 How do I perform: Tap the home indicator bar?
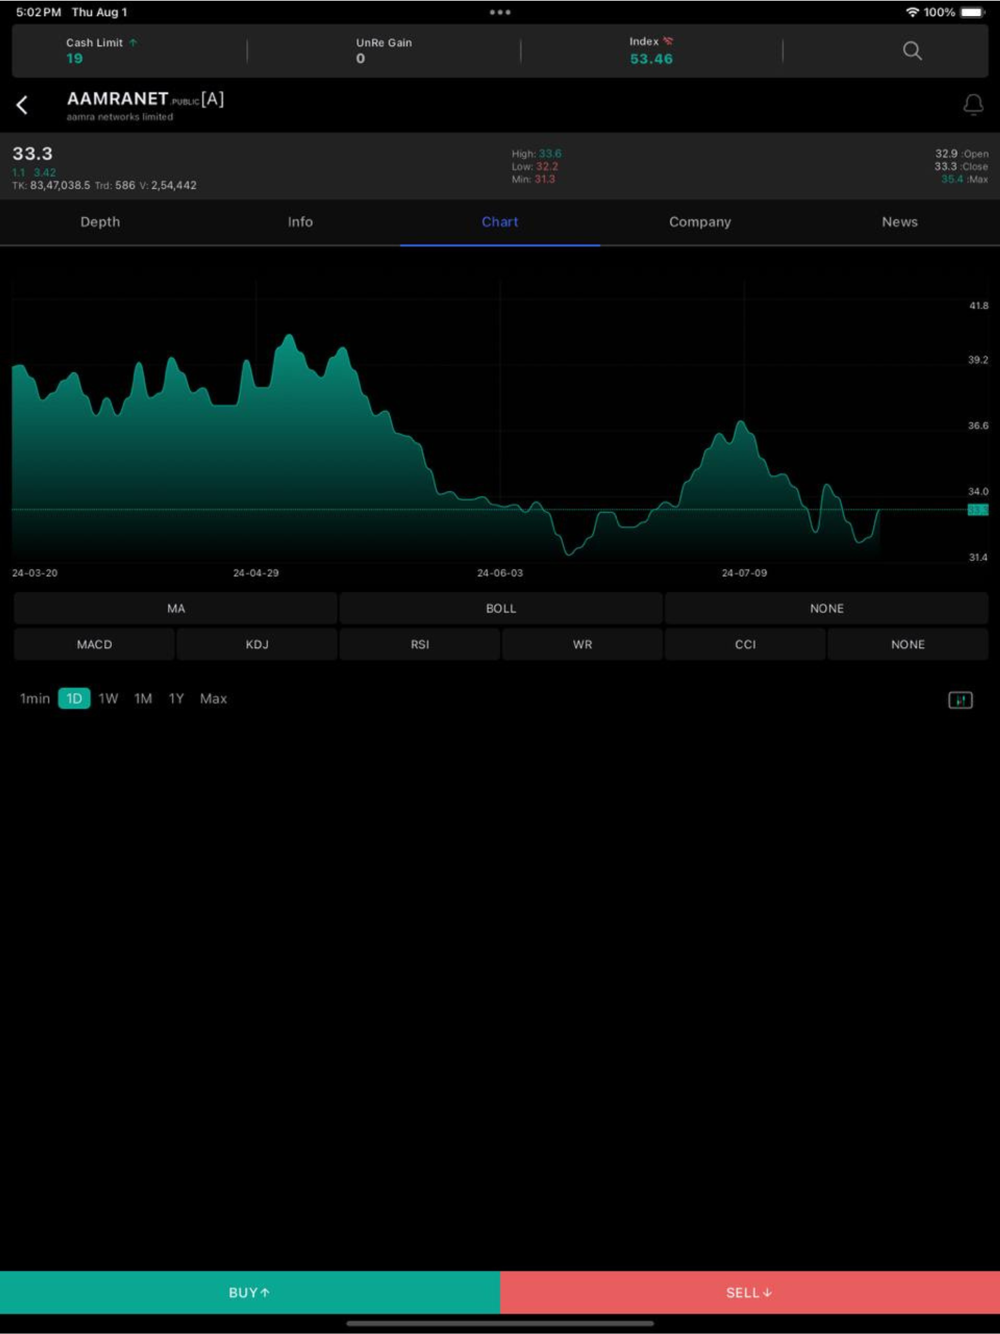click(x=500, y=1323)
